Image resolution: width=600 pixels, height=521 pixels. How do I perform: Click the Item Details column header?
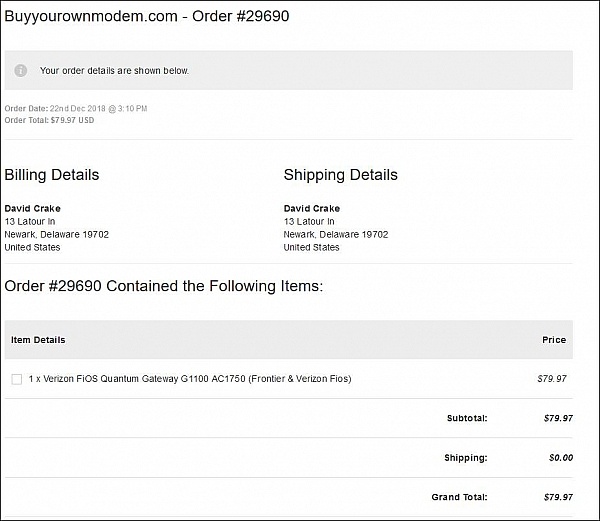point(38,340)
